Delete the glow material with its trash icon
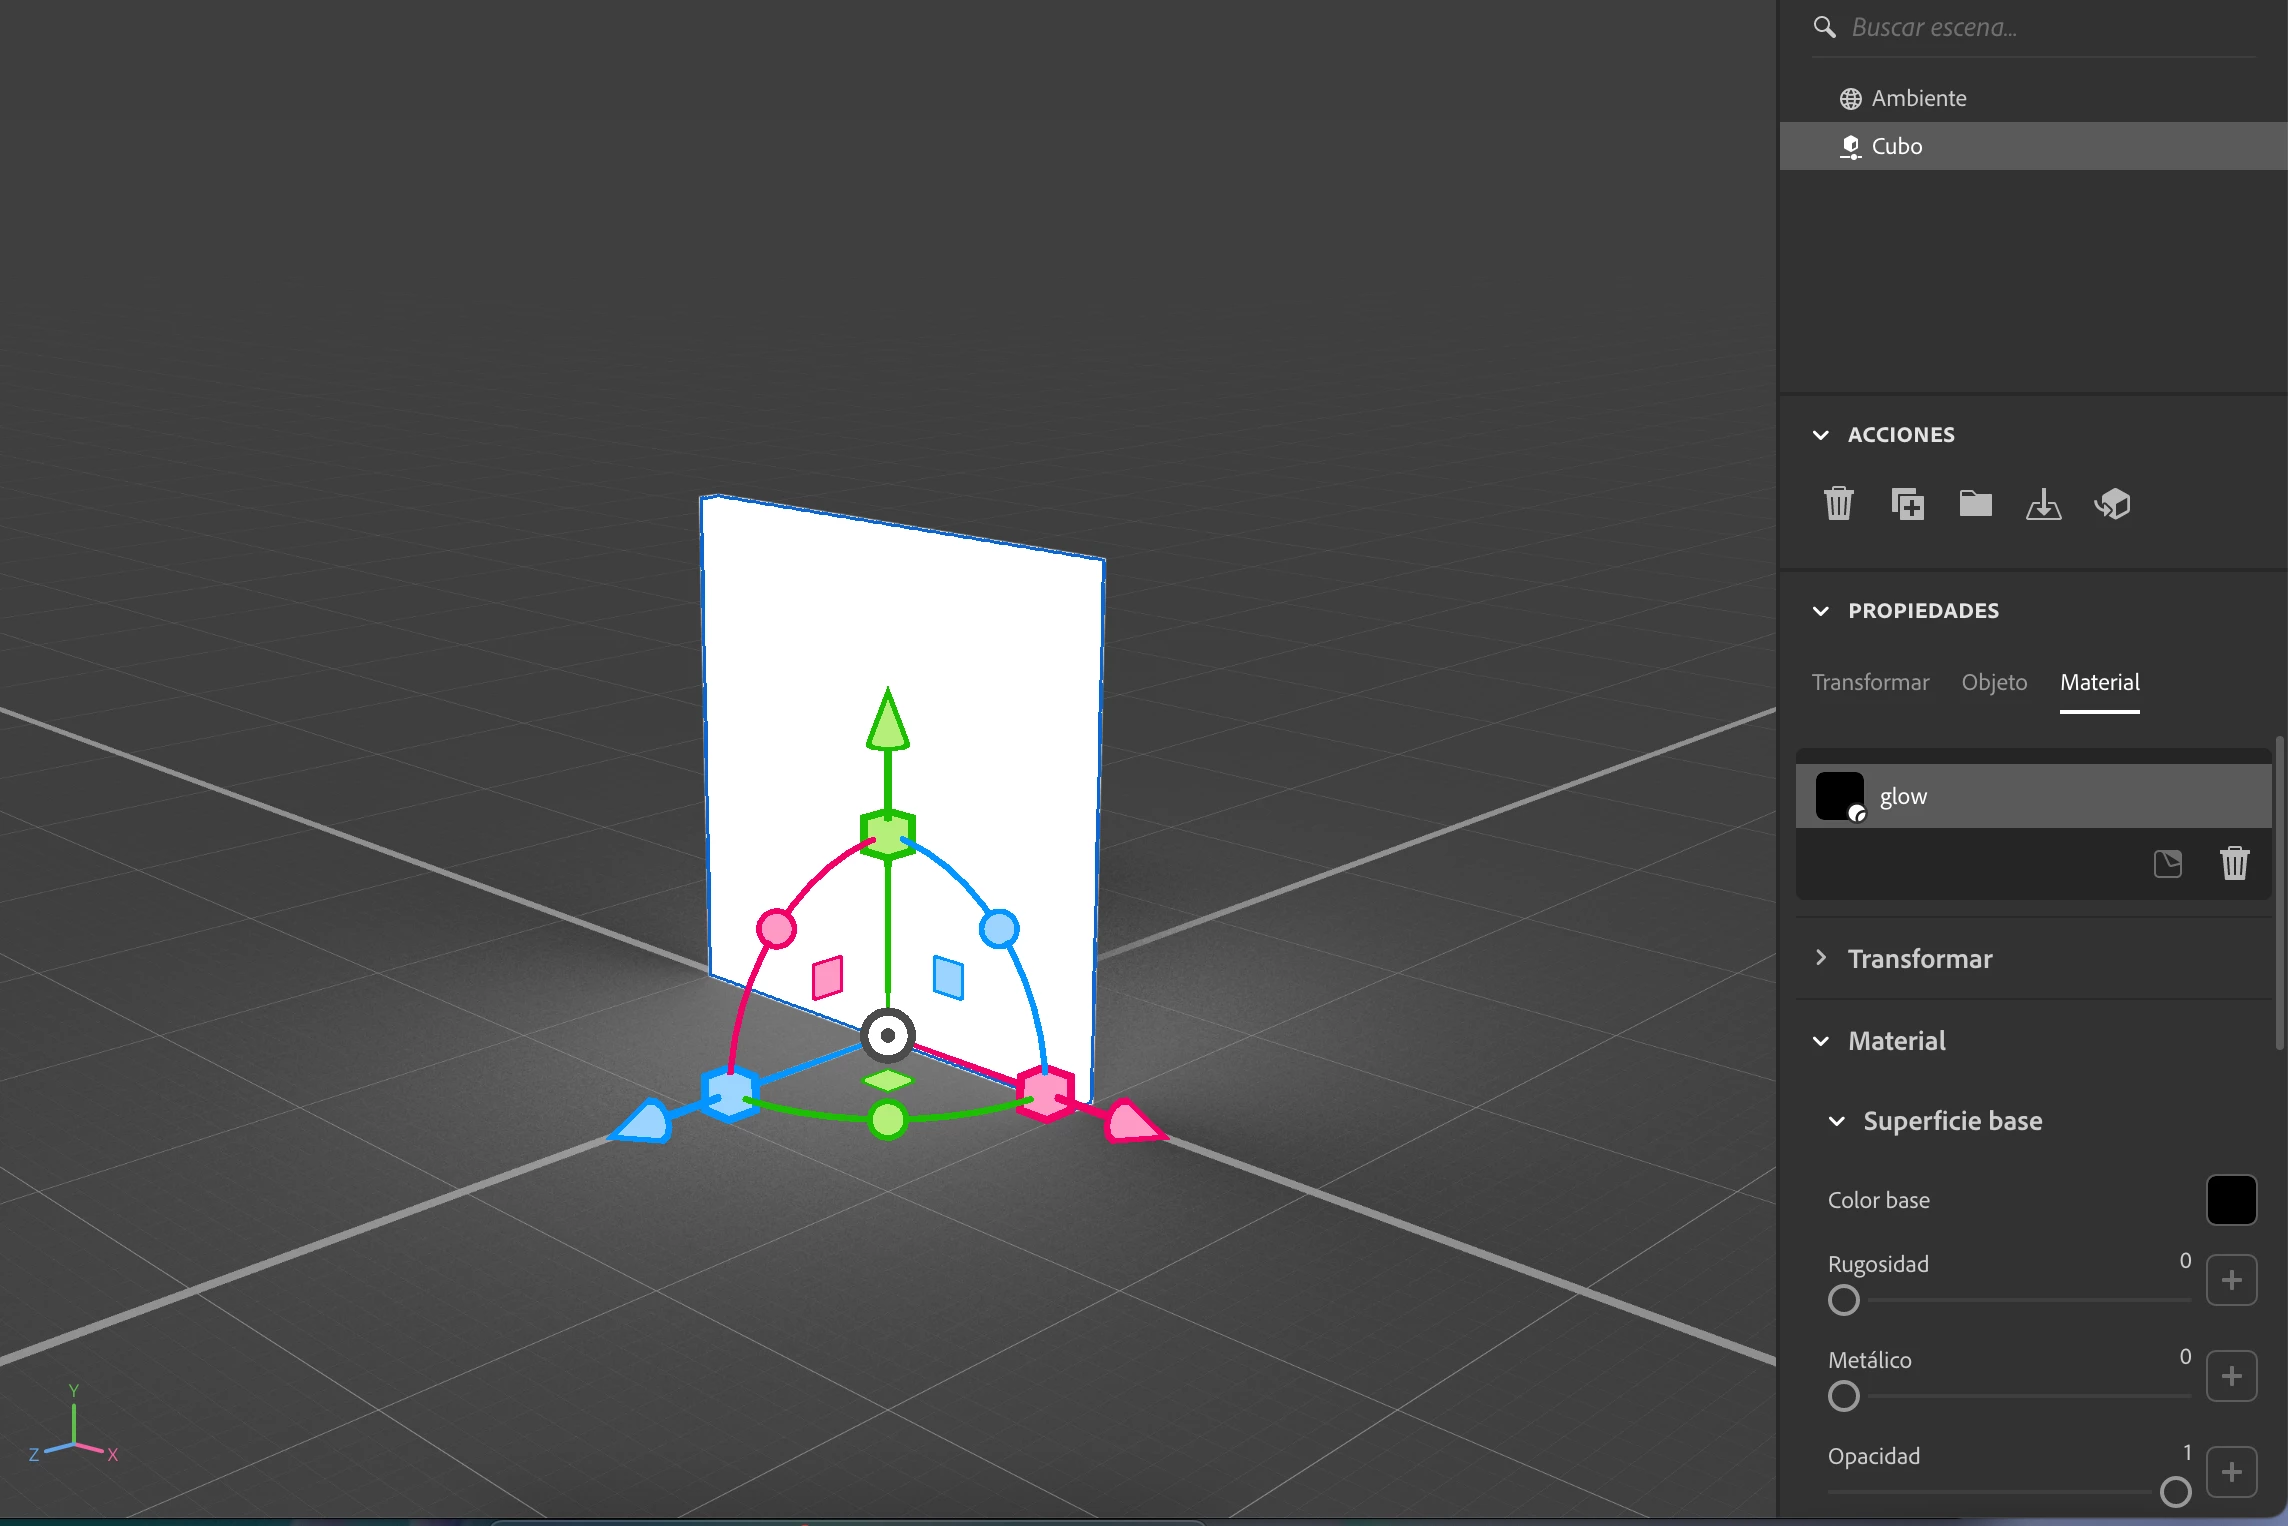 click(2235, 862)
